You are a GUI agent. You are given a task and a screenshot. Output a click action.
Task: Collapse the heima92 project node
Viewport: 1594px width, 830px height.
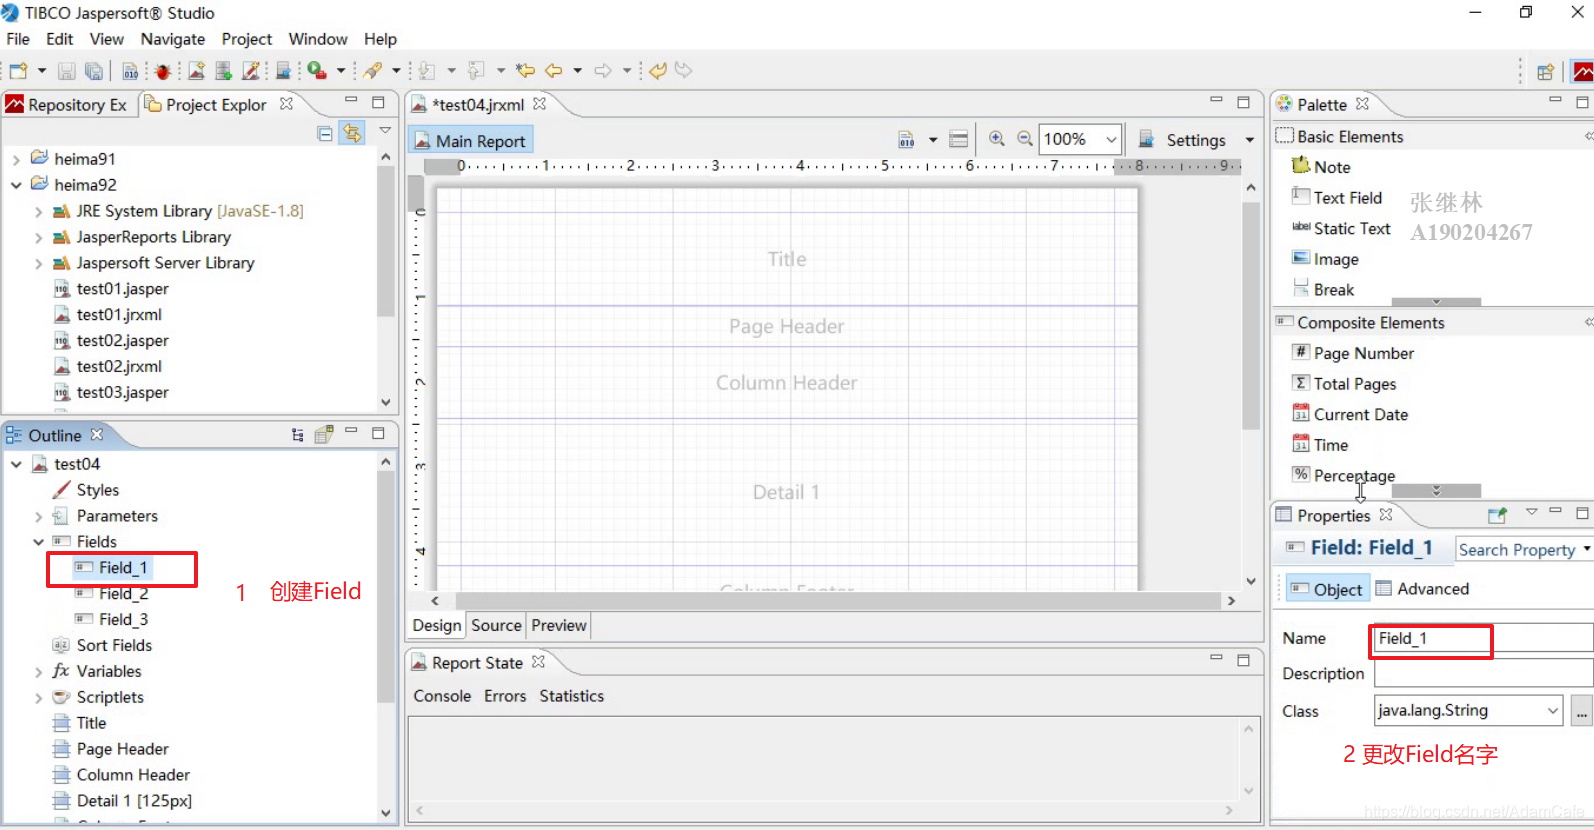click(16, 185)
